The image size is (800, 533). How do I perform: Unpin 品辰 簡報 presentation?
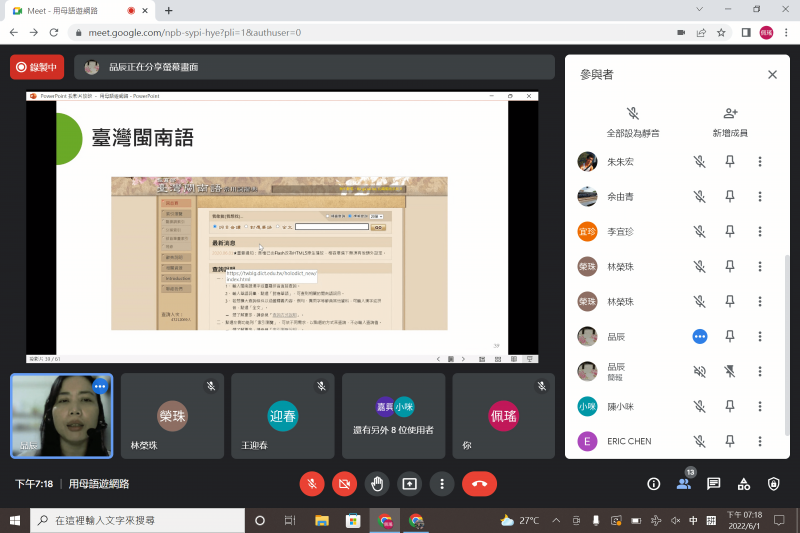730,371
